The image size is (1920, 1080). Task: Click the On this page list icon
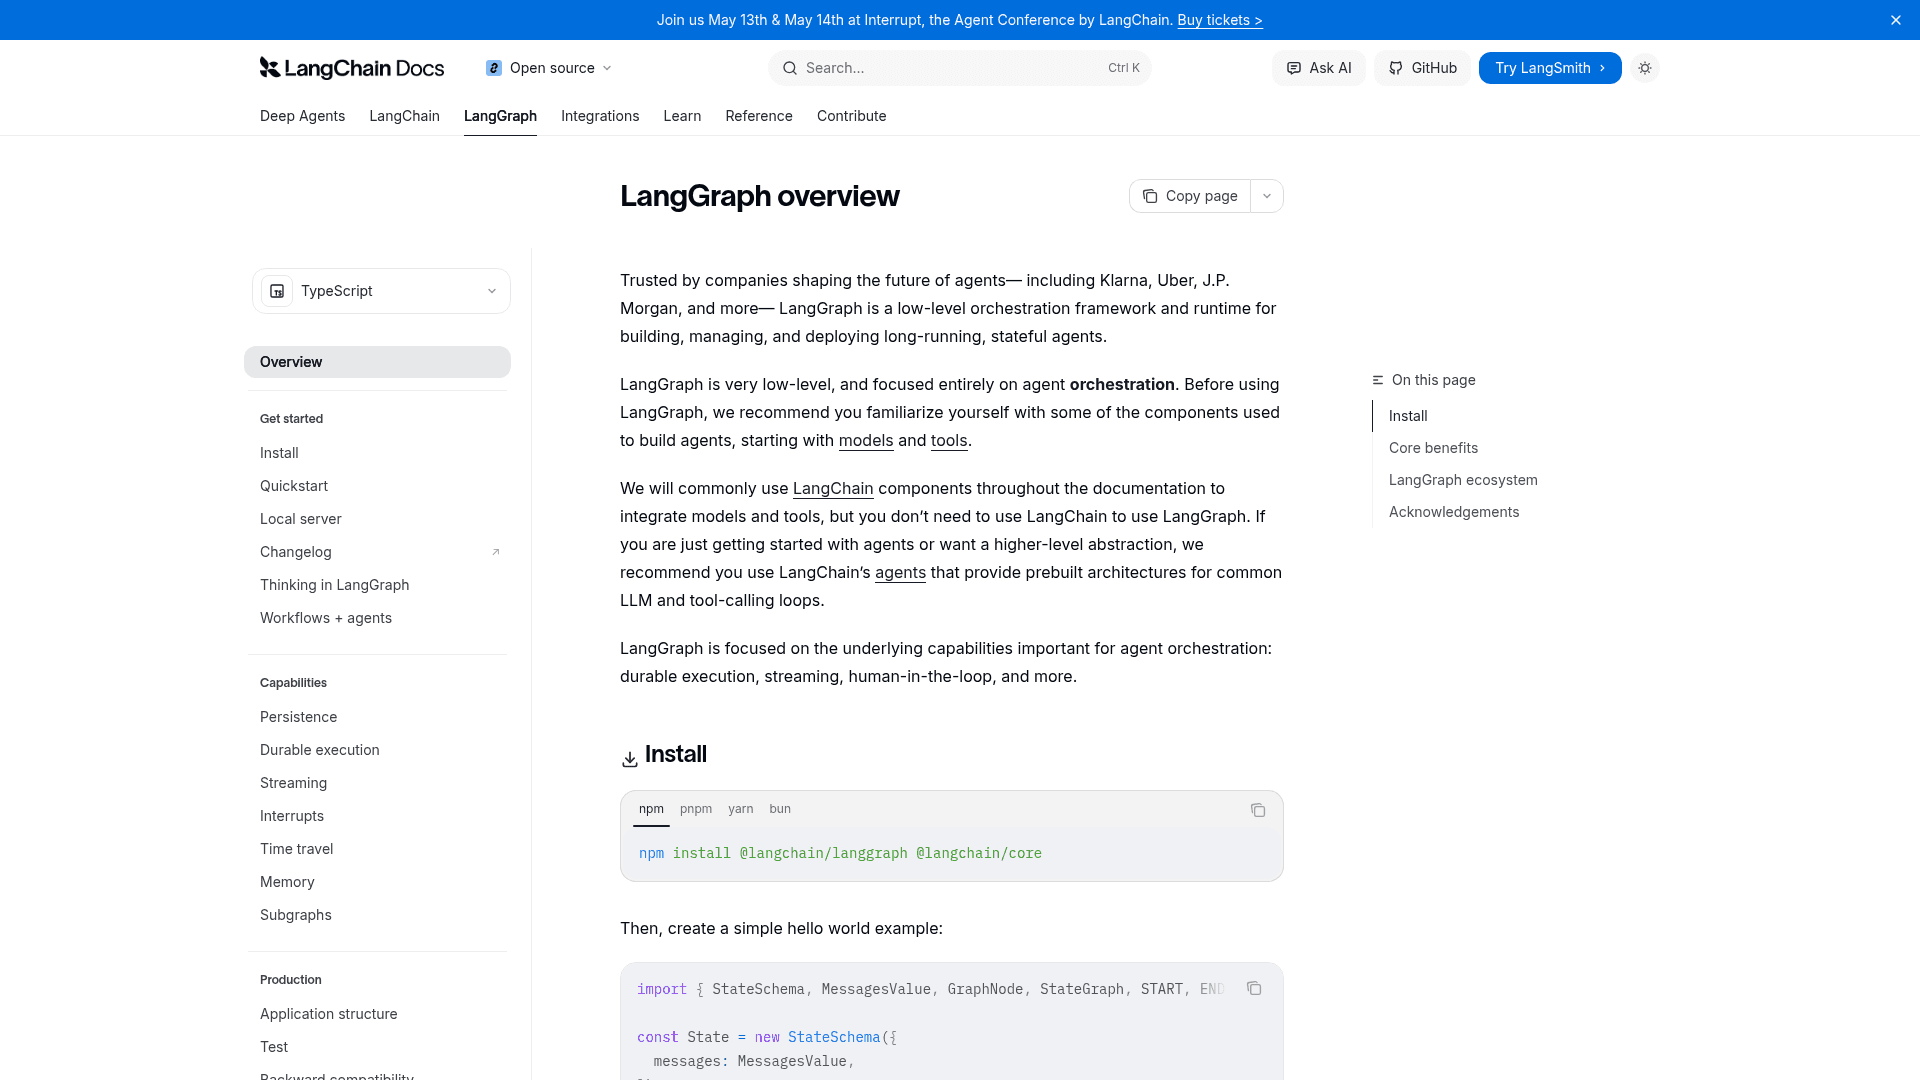[x=1378, y=380]
